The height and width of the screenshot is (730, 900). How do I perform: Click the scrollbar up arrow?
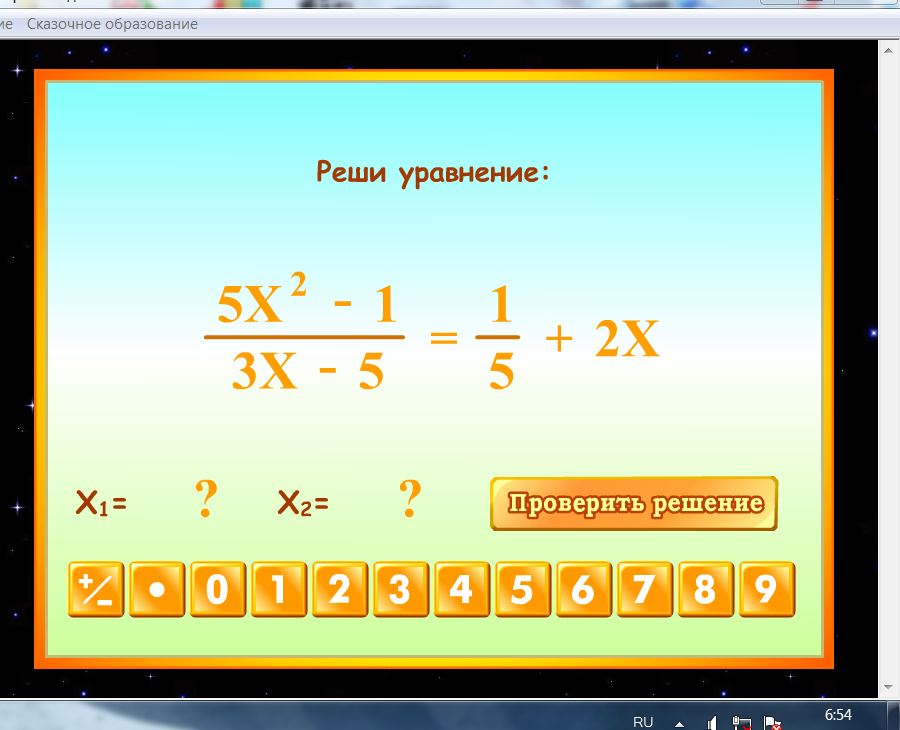tap(889, 49)
